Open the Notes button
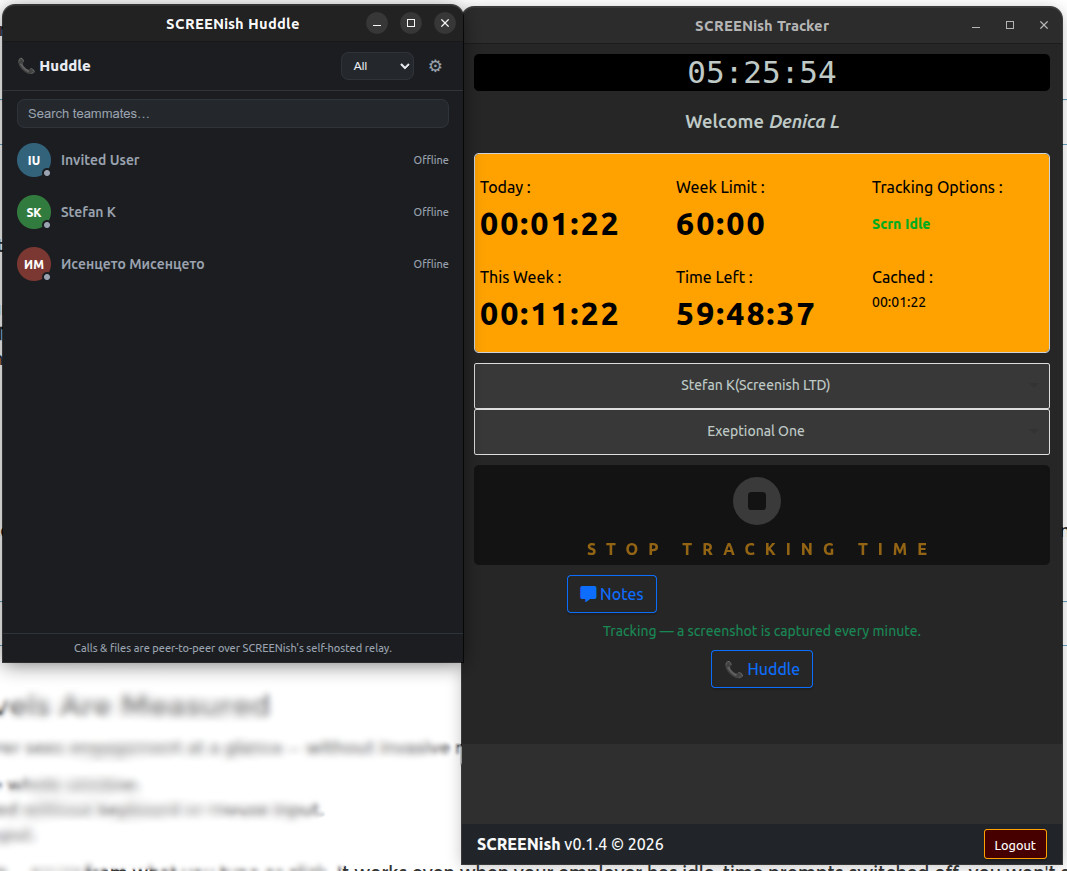The height and width of the screenshot is (871, 1067). click(x=612, y=594)
